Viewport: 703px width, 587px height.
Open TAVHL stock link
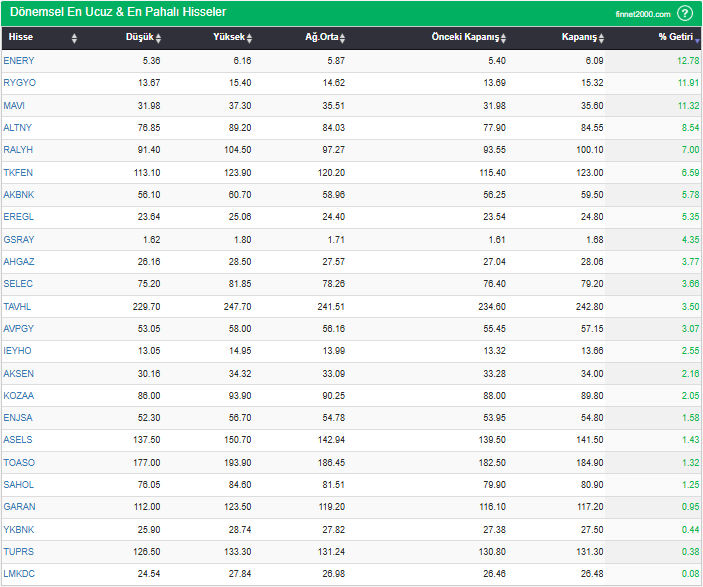click(18, 307)
